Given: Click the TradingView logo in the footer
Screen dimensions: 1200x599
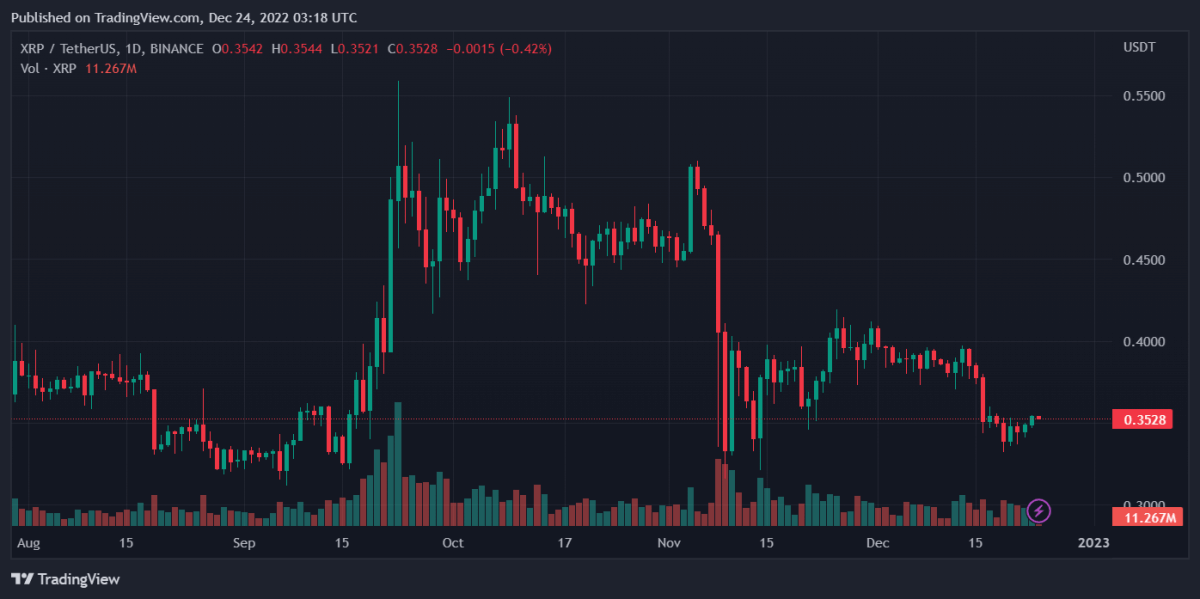Looking at the screenshot, I should click(x=65, y=579).
